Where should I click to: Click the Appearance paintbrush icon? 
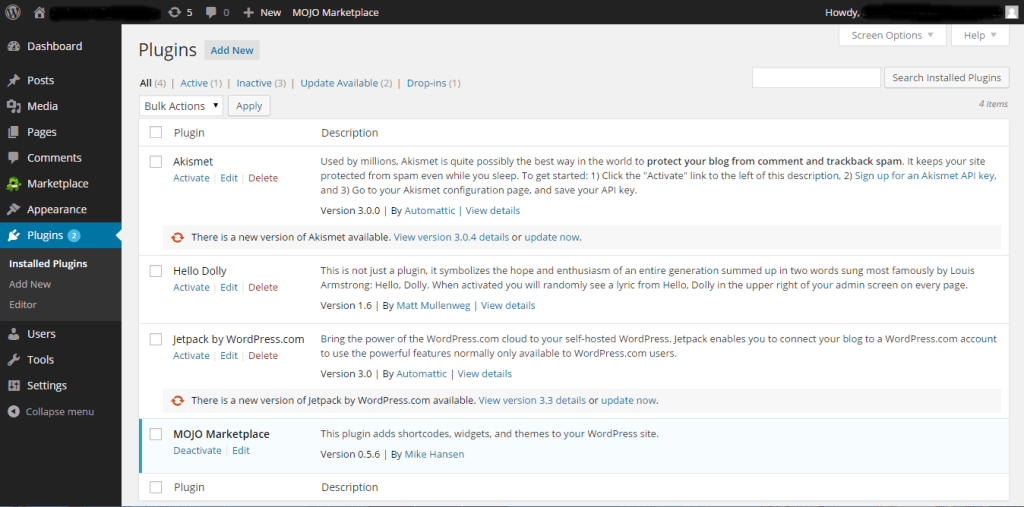(13, 210)
